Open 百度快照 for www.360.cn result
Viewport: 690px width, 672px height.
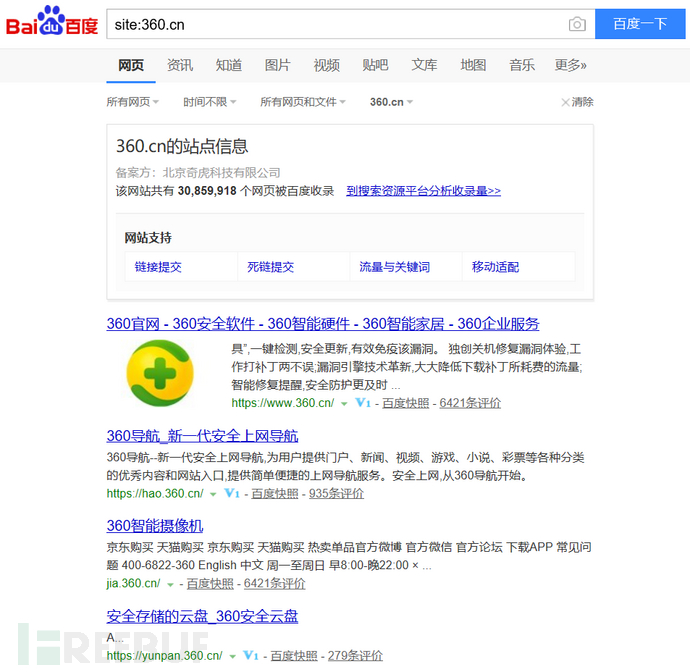pos(405,403)
